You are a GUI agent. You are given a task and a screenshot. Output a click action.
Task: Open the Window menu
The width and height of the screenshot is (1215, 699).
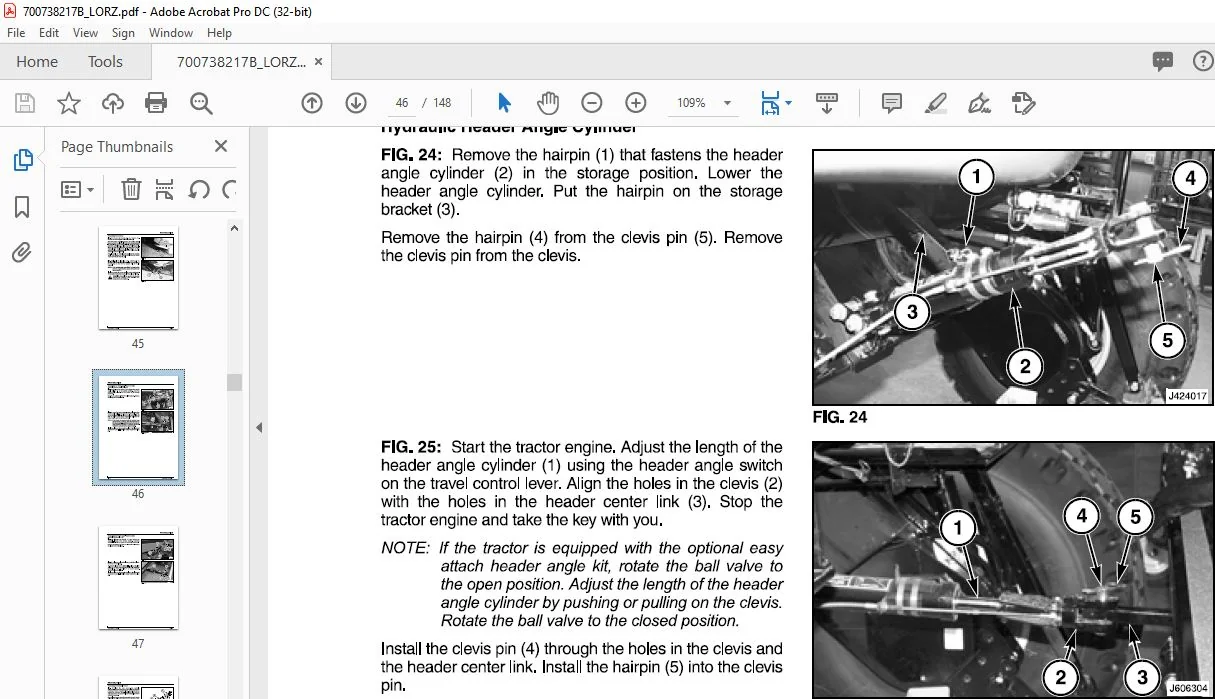[171, 33]
